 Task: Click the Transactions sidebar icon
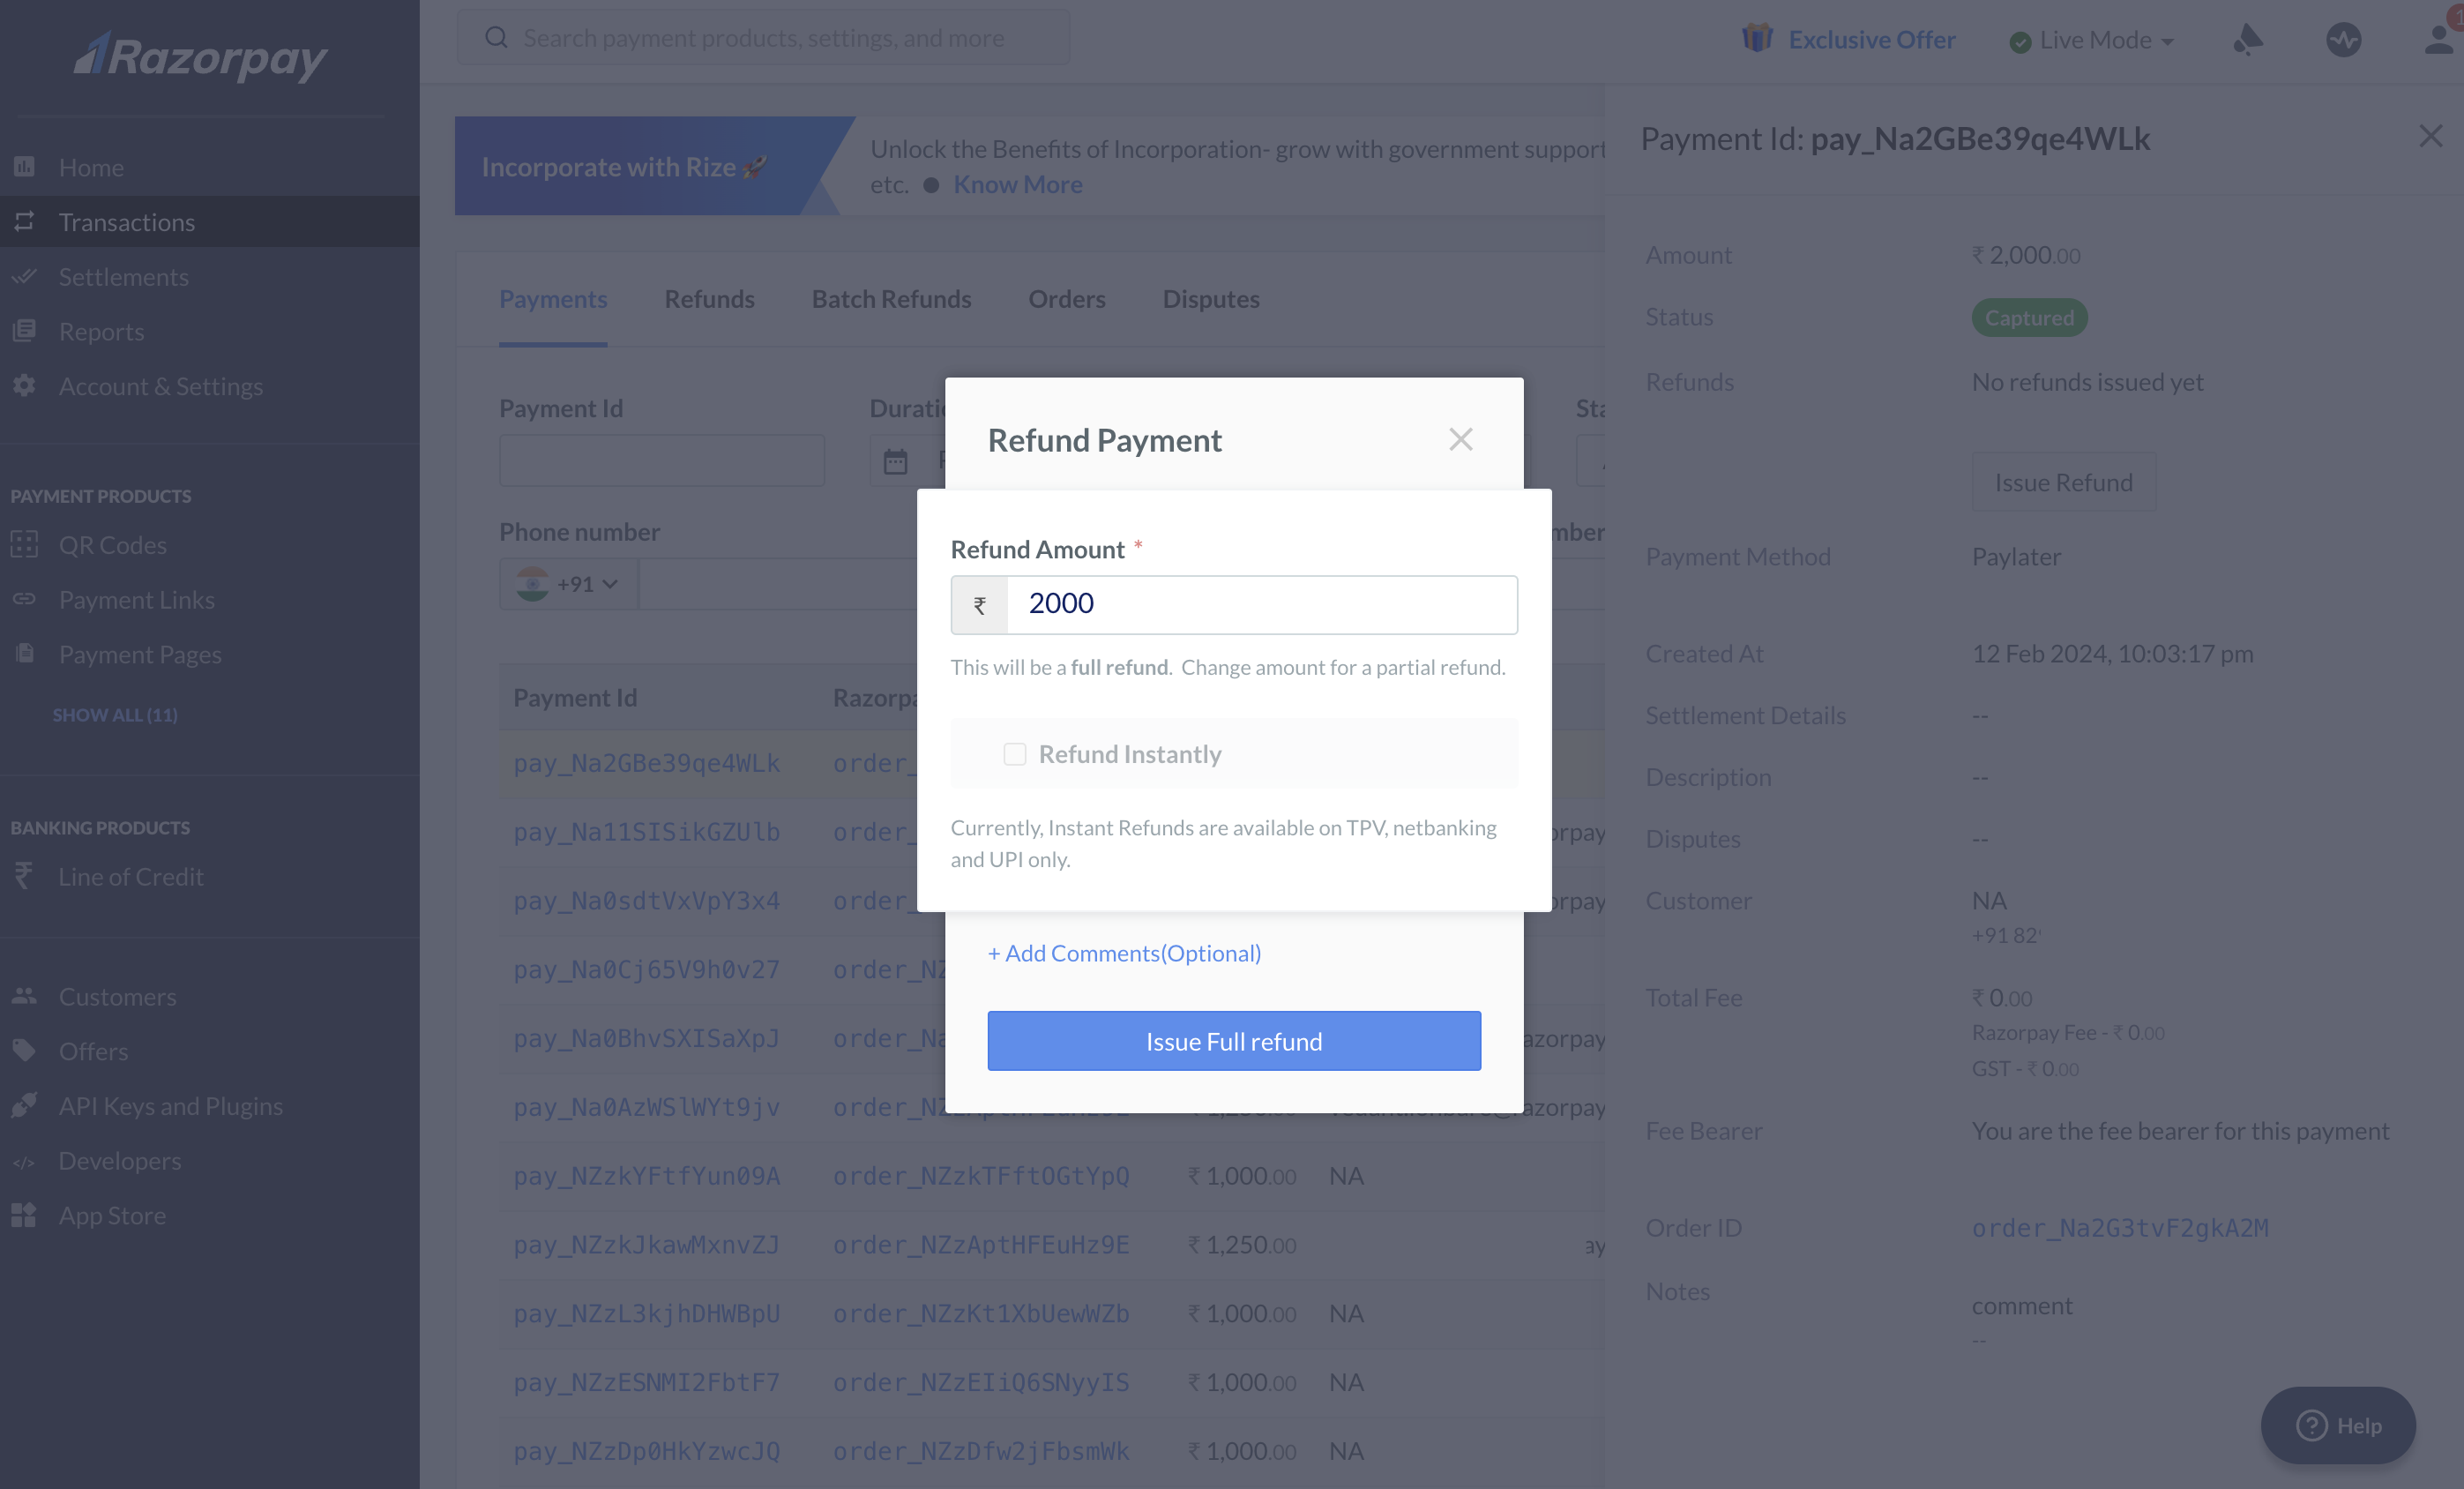24,221
